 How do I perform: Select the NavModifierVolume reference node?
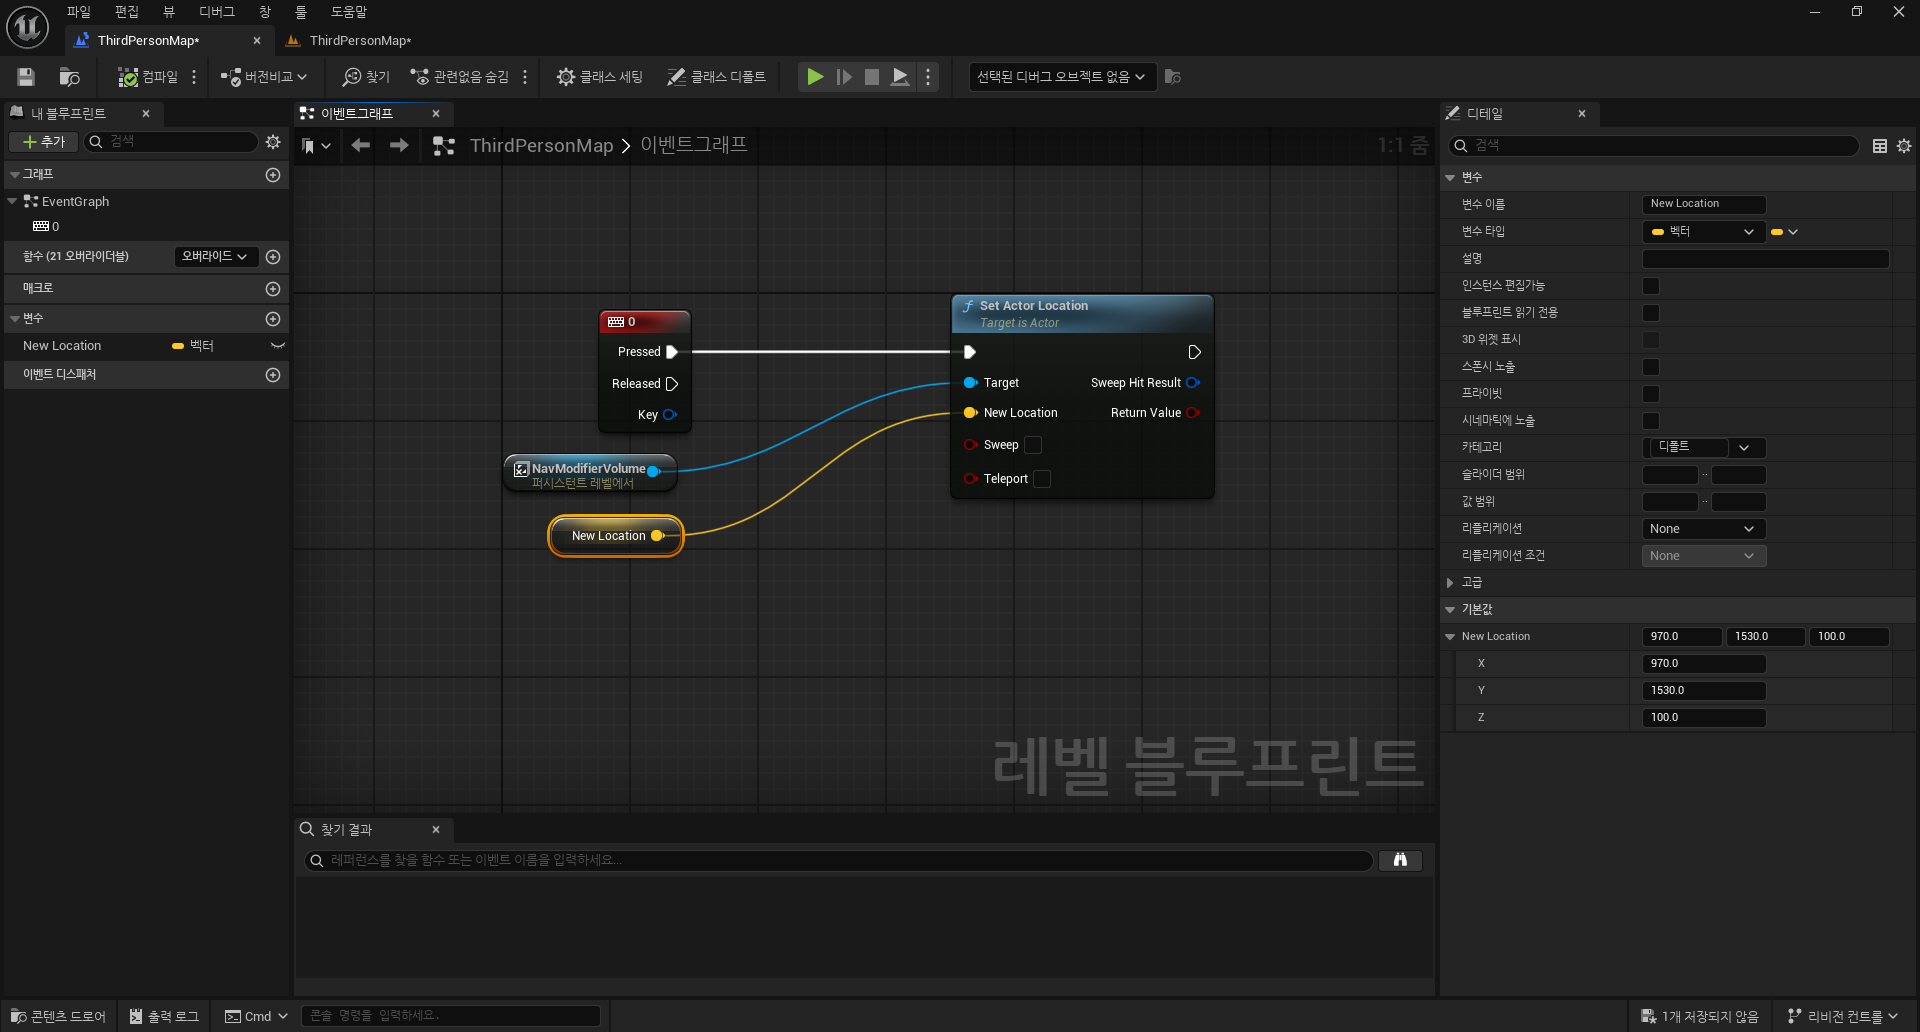pos(590,473)
